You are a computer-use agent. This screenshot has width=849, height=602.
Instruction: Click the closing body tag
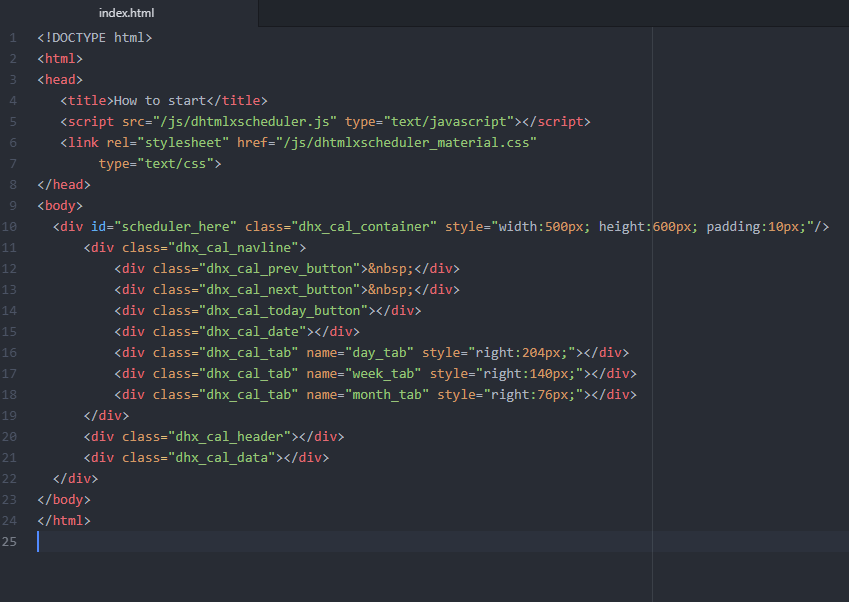pyautogui.click(x=64, y=499)
